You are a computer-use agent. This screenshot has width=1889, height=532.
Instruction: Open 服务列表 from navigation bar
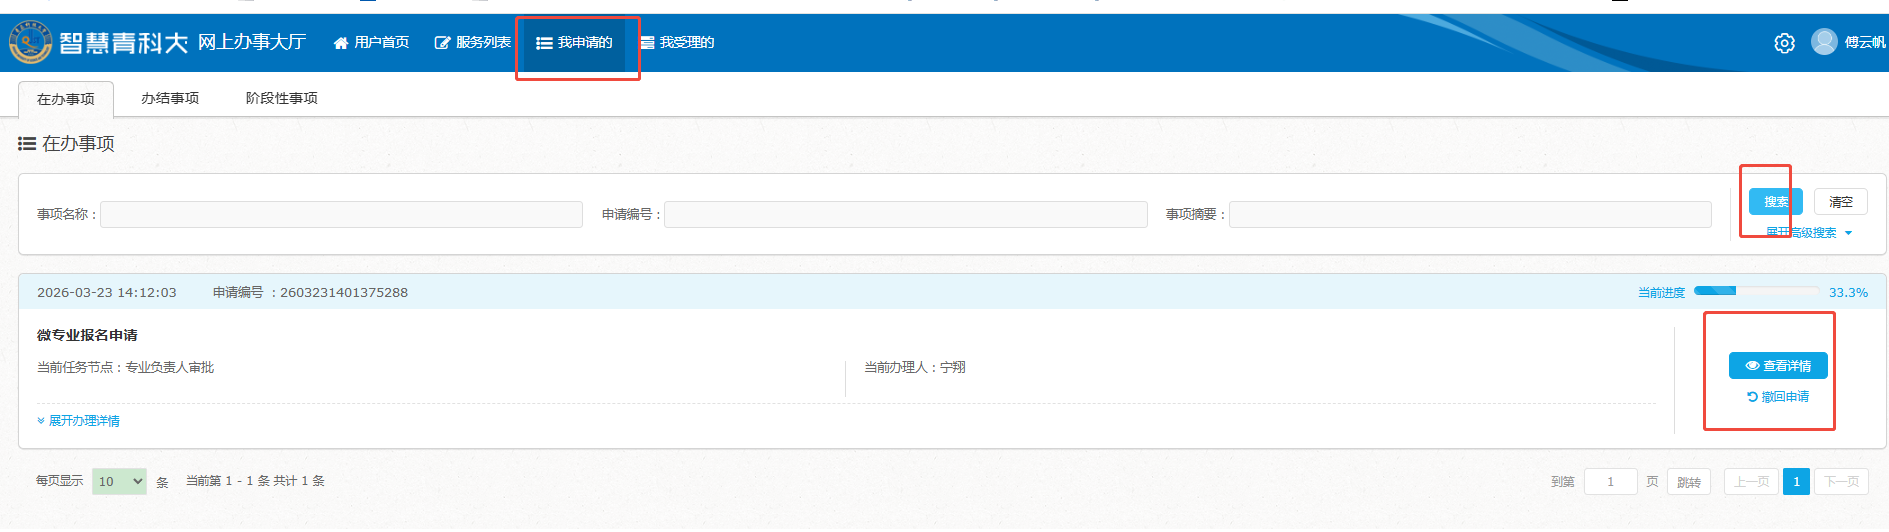472,42
